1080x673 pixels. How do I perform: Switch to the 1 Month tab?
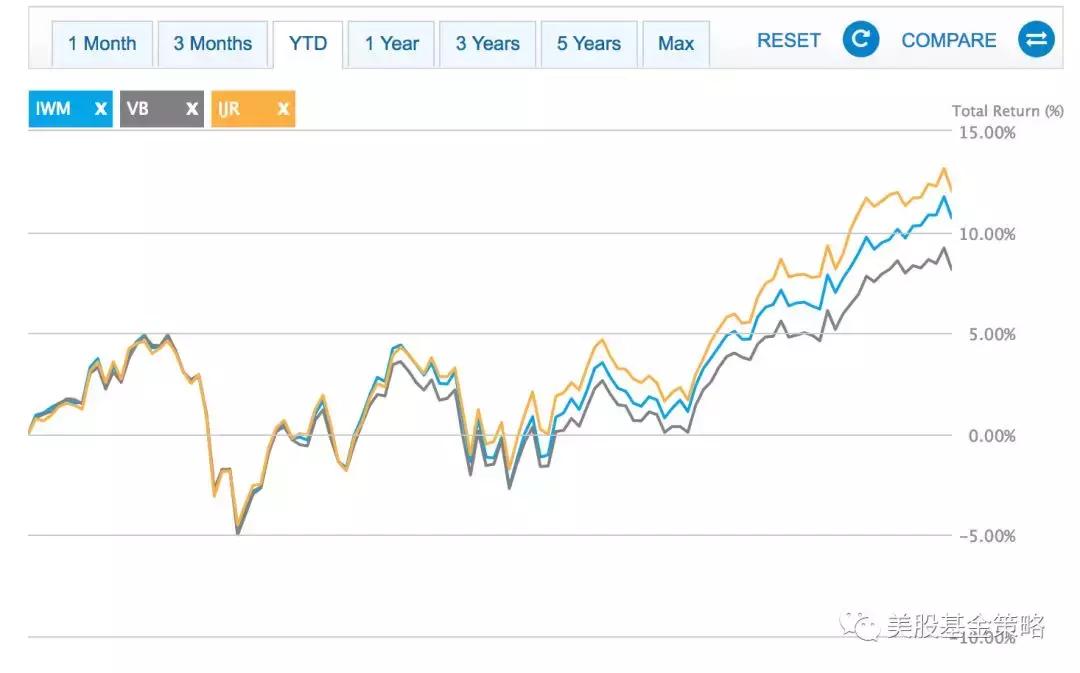[x=102, y=44]
